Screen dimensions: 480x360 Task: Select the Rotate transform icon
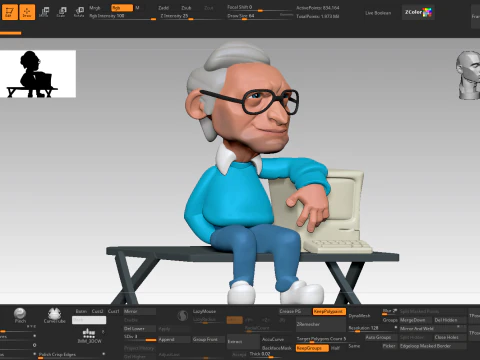coord(79,12)
